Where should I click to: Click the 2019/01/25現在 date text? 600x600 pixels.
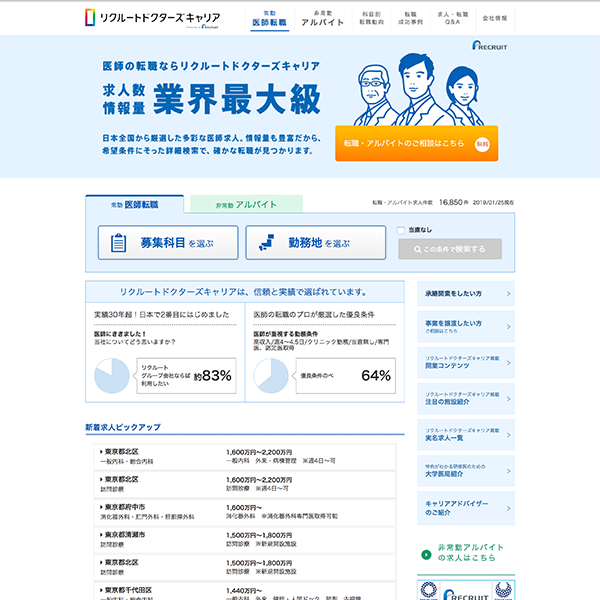point(493,202)
